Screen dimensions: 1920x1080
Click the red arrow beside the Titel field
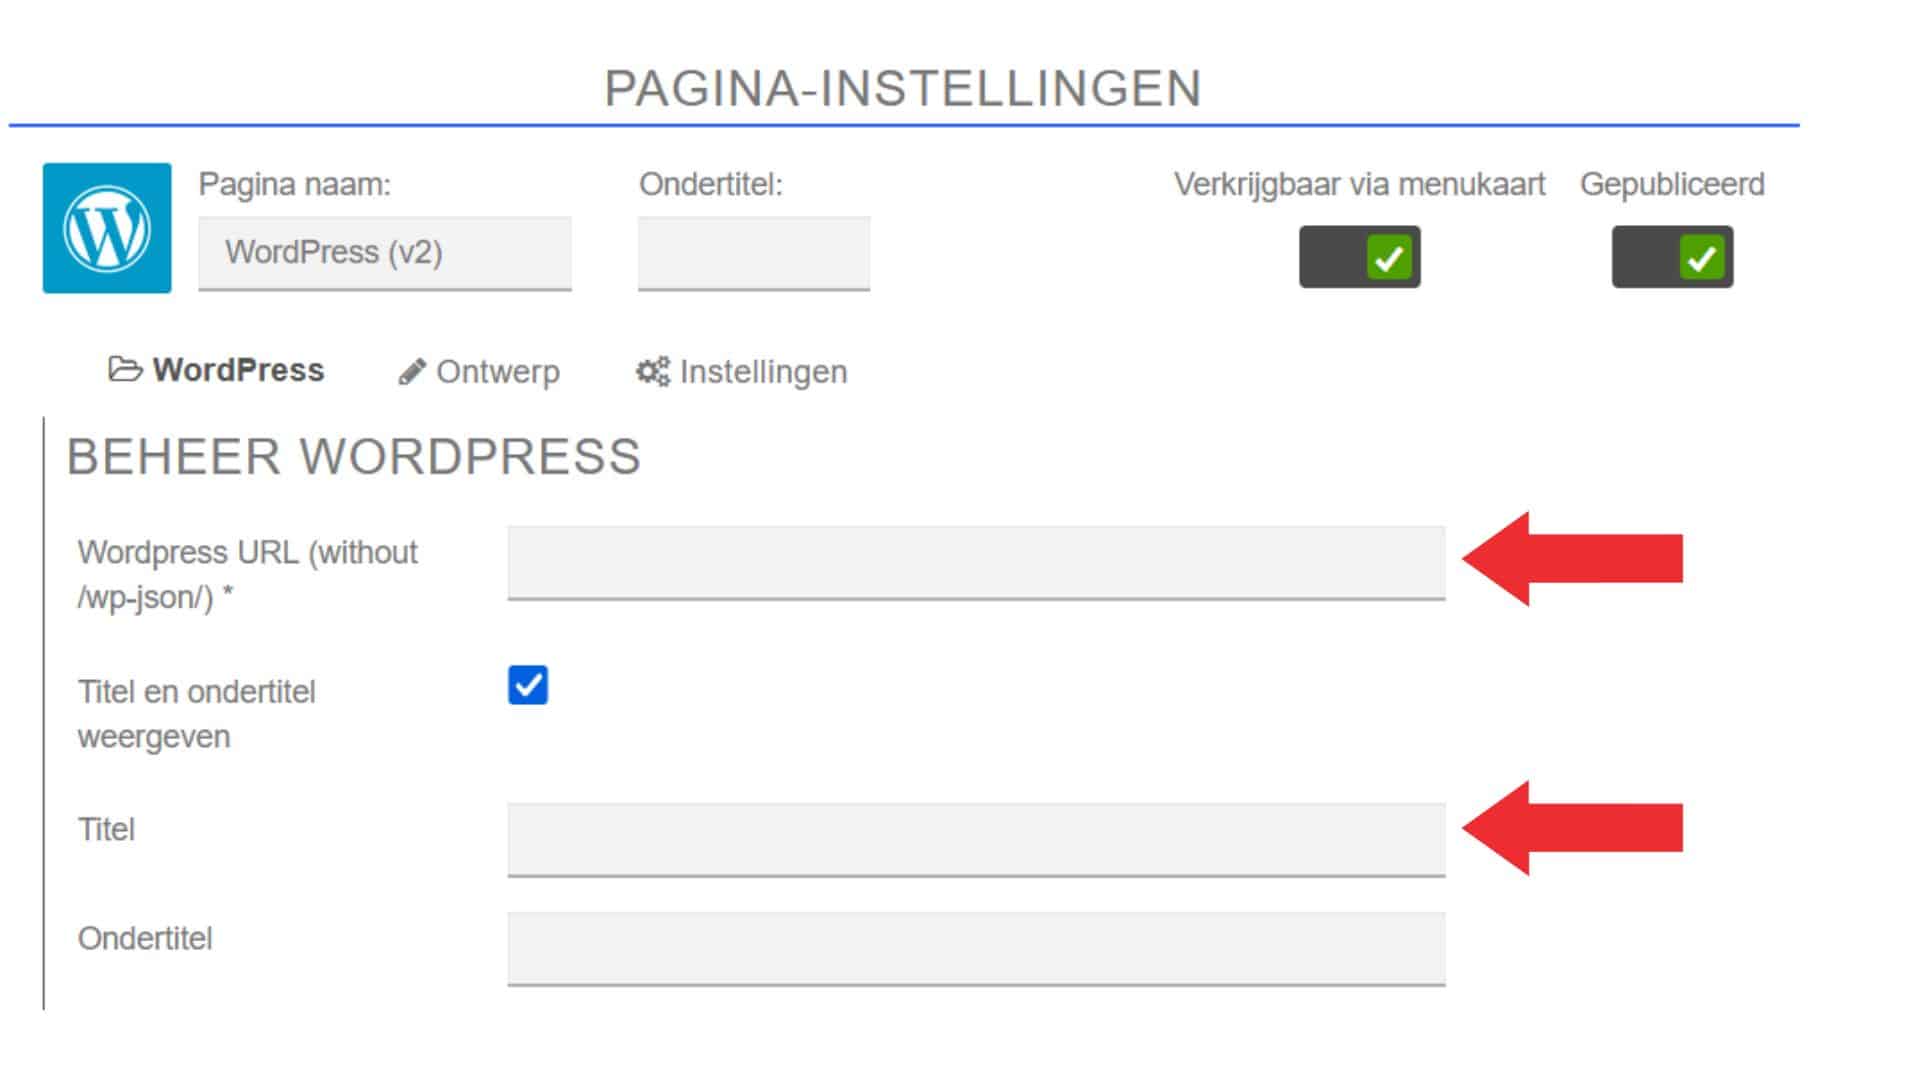(x=1572, y=829)
